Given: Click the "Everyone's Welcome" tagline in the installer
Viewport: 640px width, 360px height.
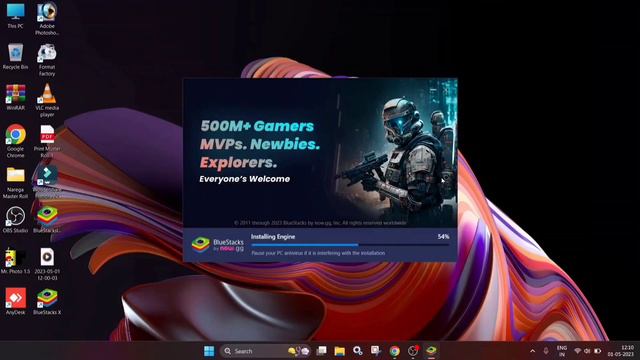Looking at the screenshot, I should point(244,179).
